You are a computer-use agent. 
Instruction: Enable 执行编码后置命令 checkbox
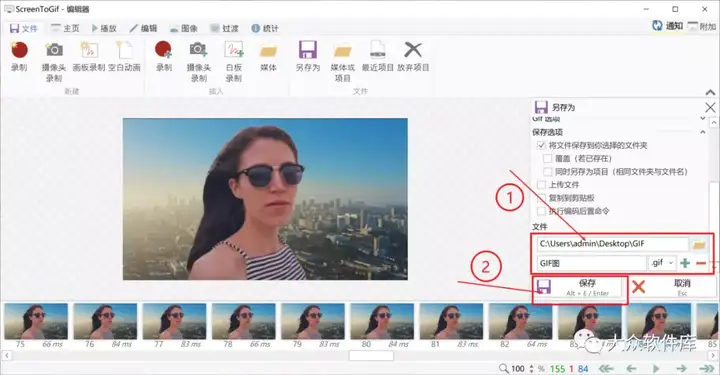click(x=541, y=211)
